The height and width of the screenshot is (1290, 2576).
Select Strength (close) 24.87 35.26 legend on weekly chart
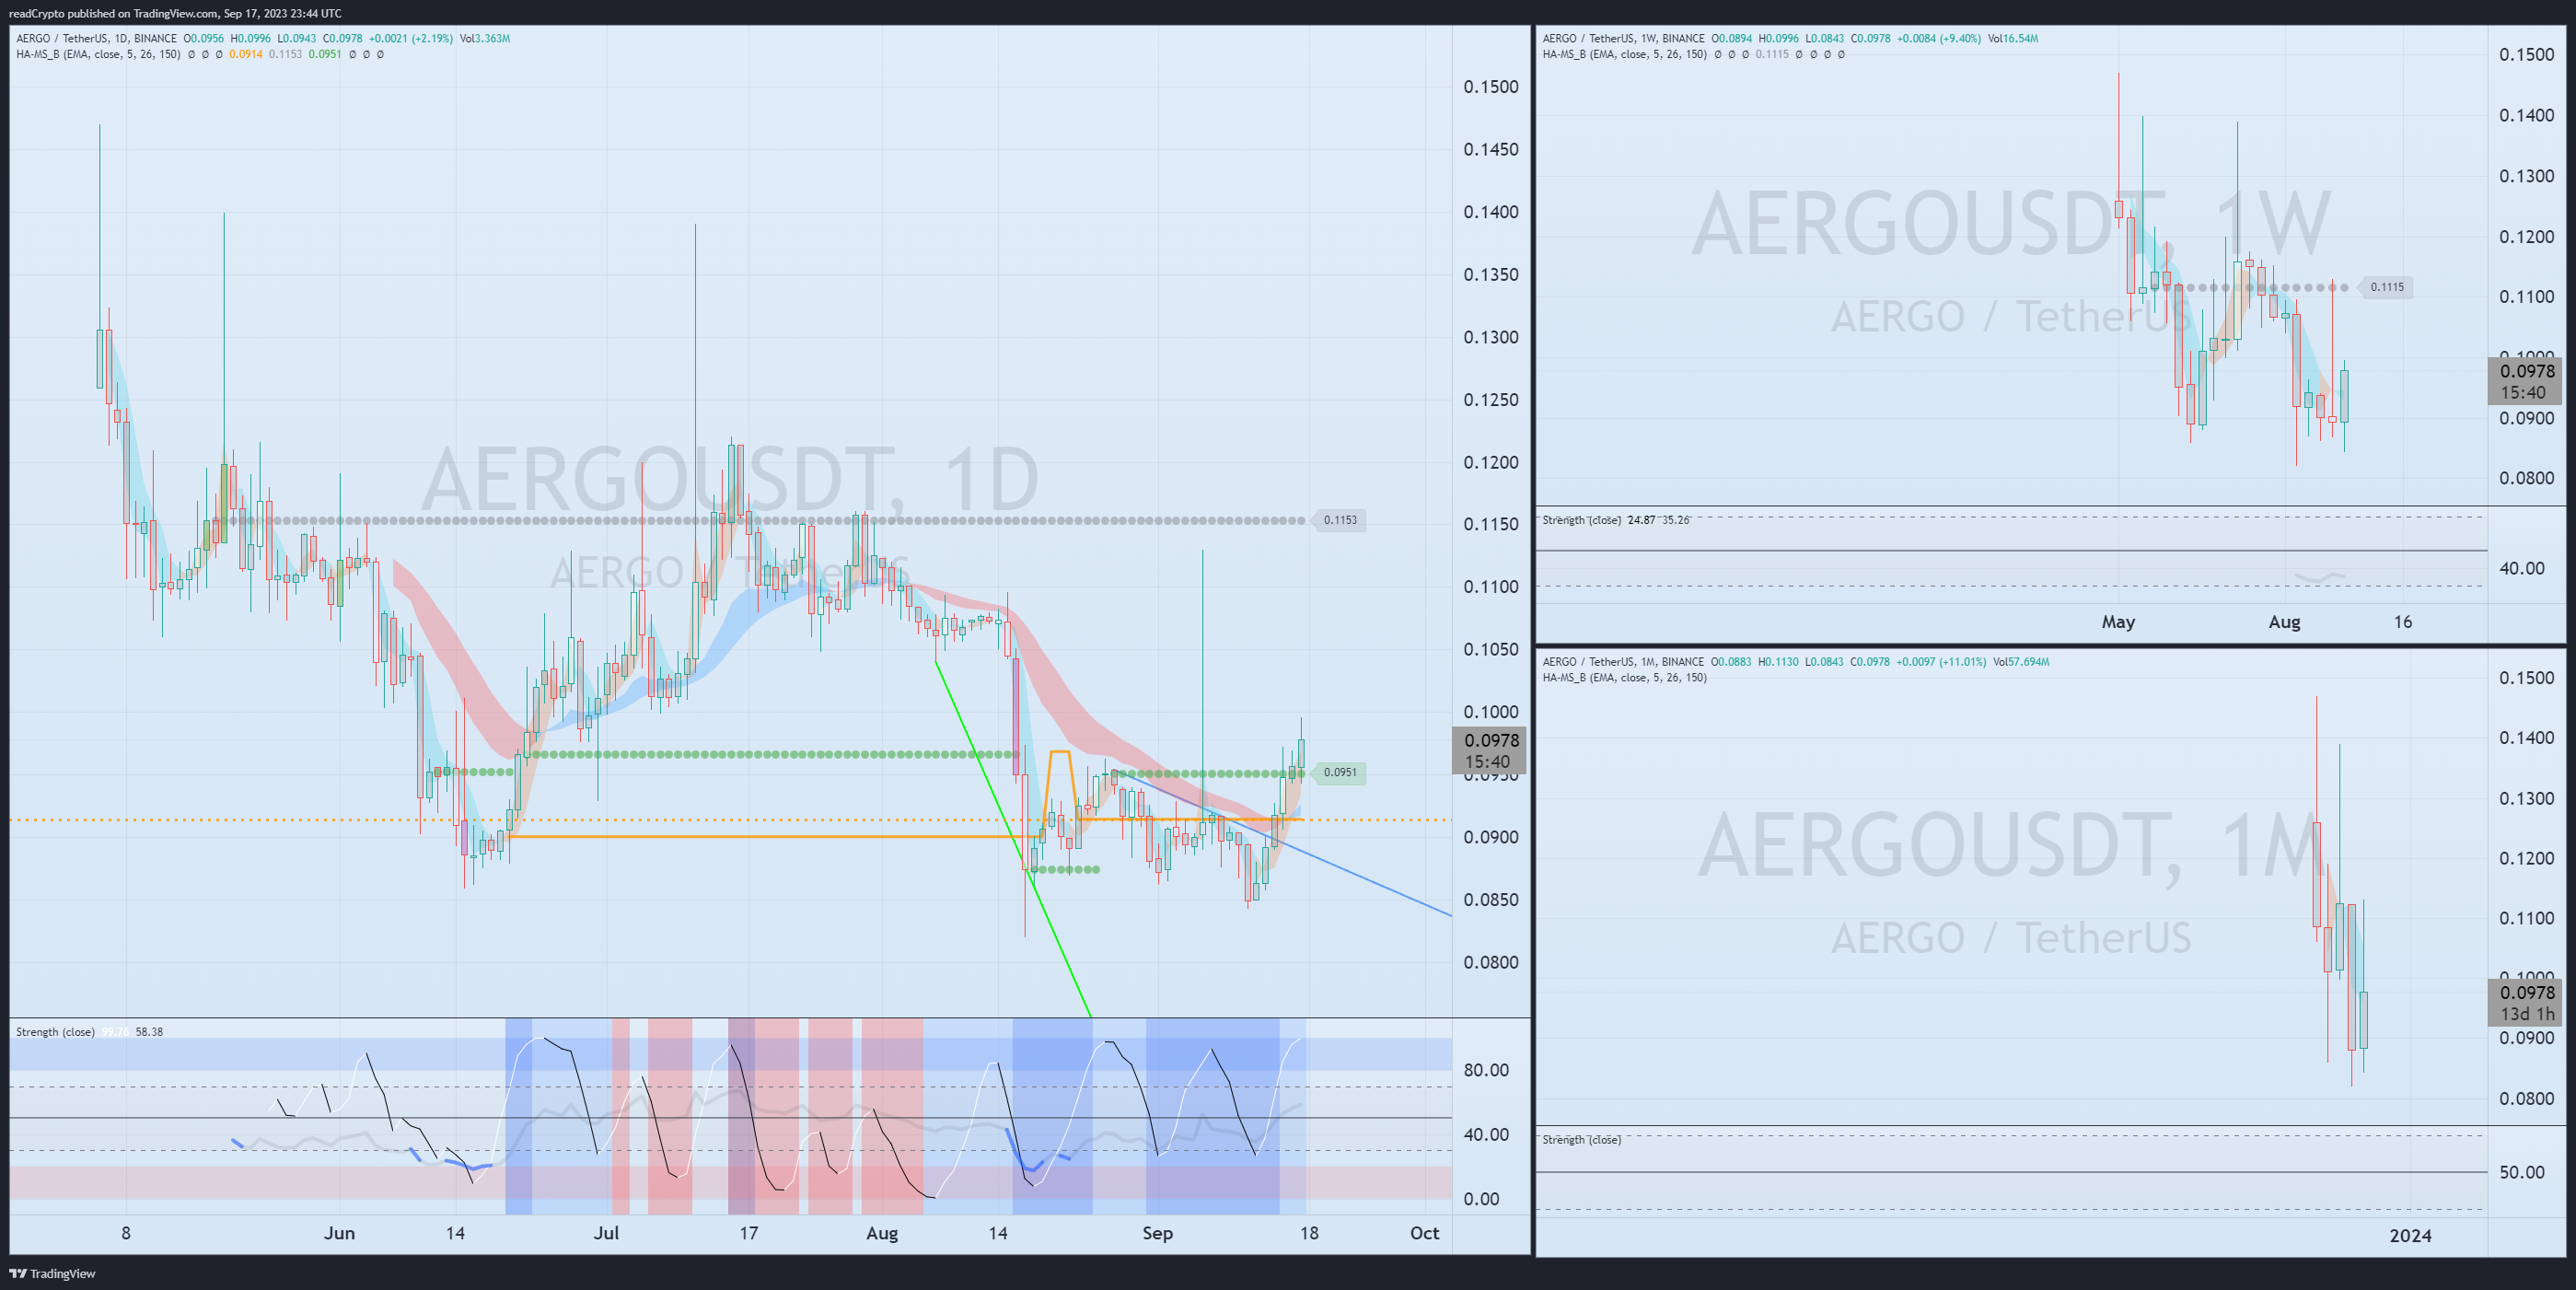[x=1616, y=520]
